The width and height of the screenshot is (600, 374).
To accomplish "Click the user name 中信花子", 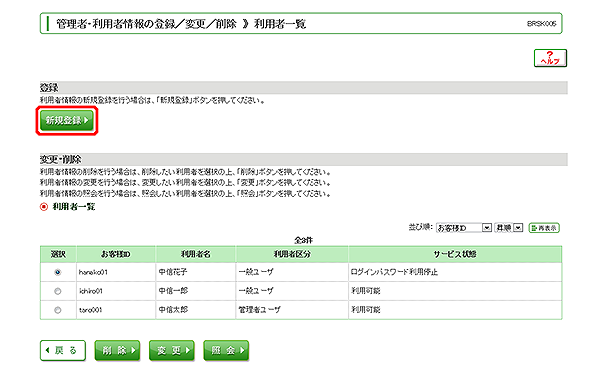I will [173, 272].
